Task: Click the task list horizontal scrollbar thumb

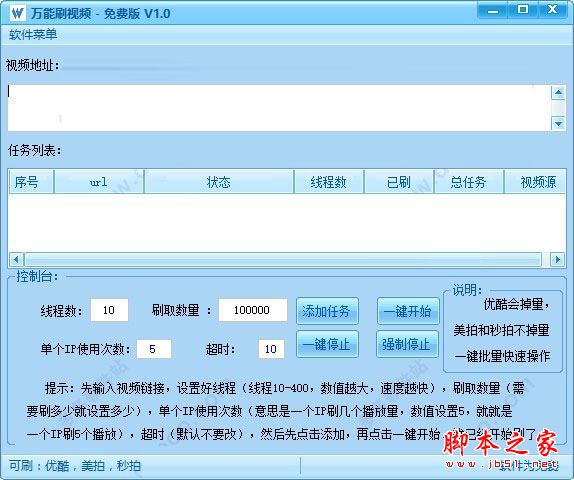Action: click(283, 260)
